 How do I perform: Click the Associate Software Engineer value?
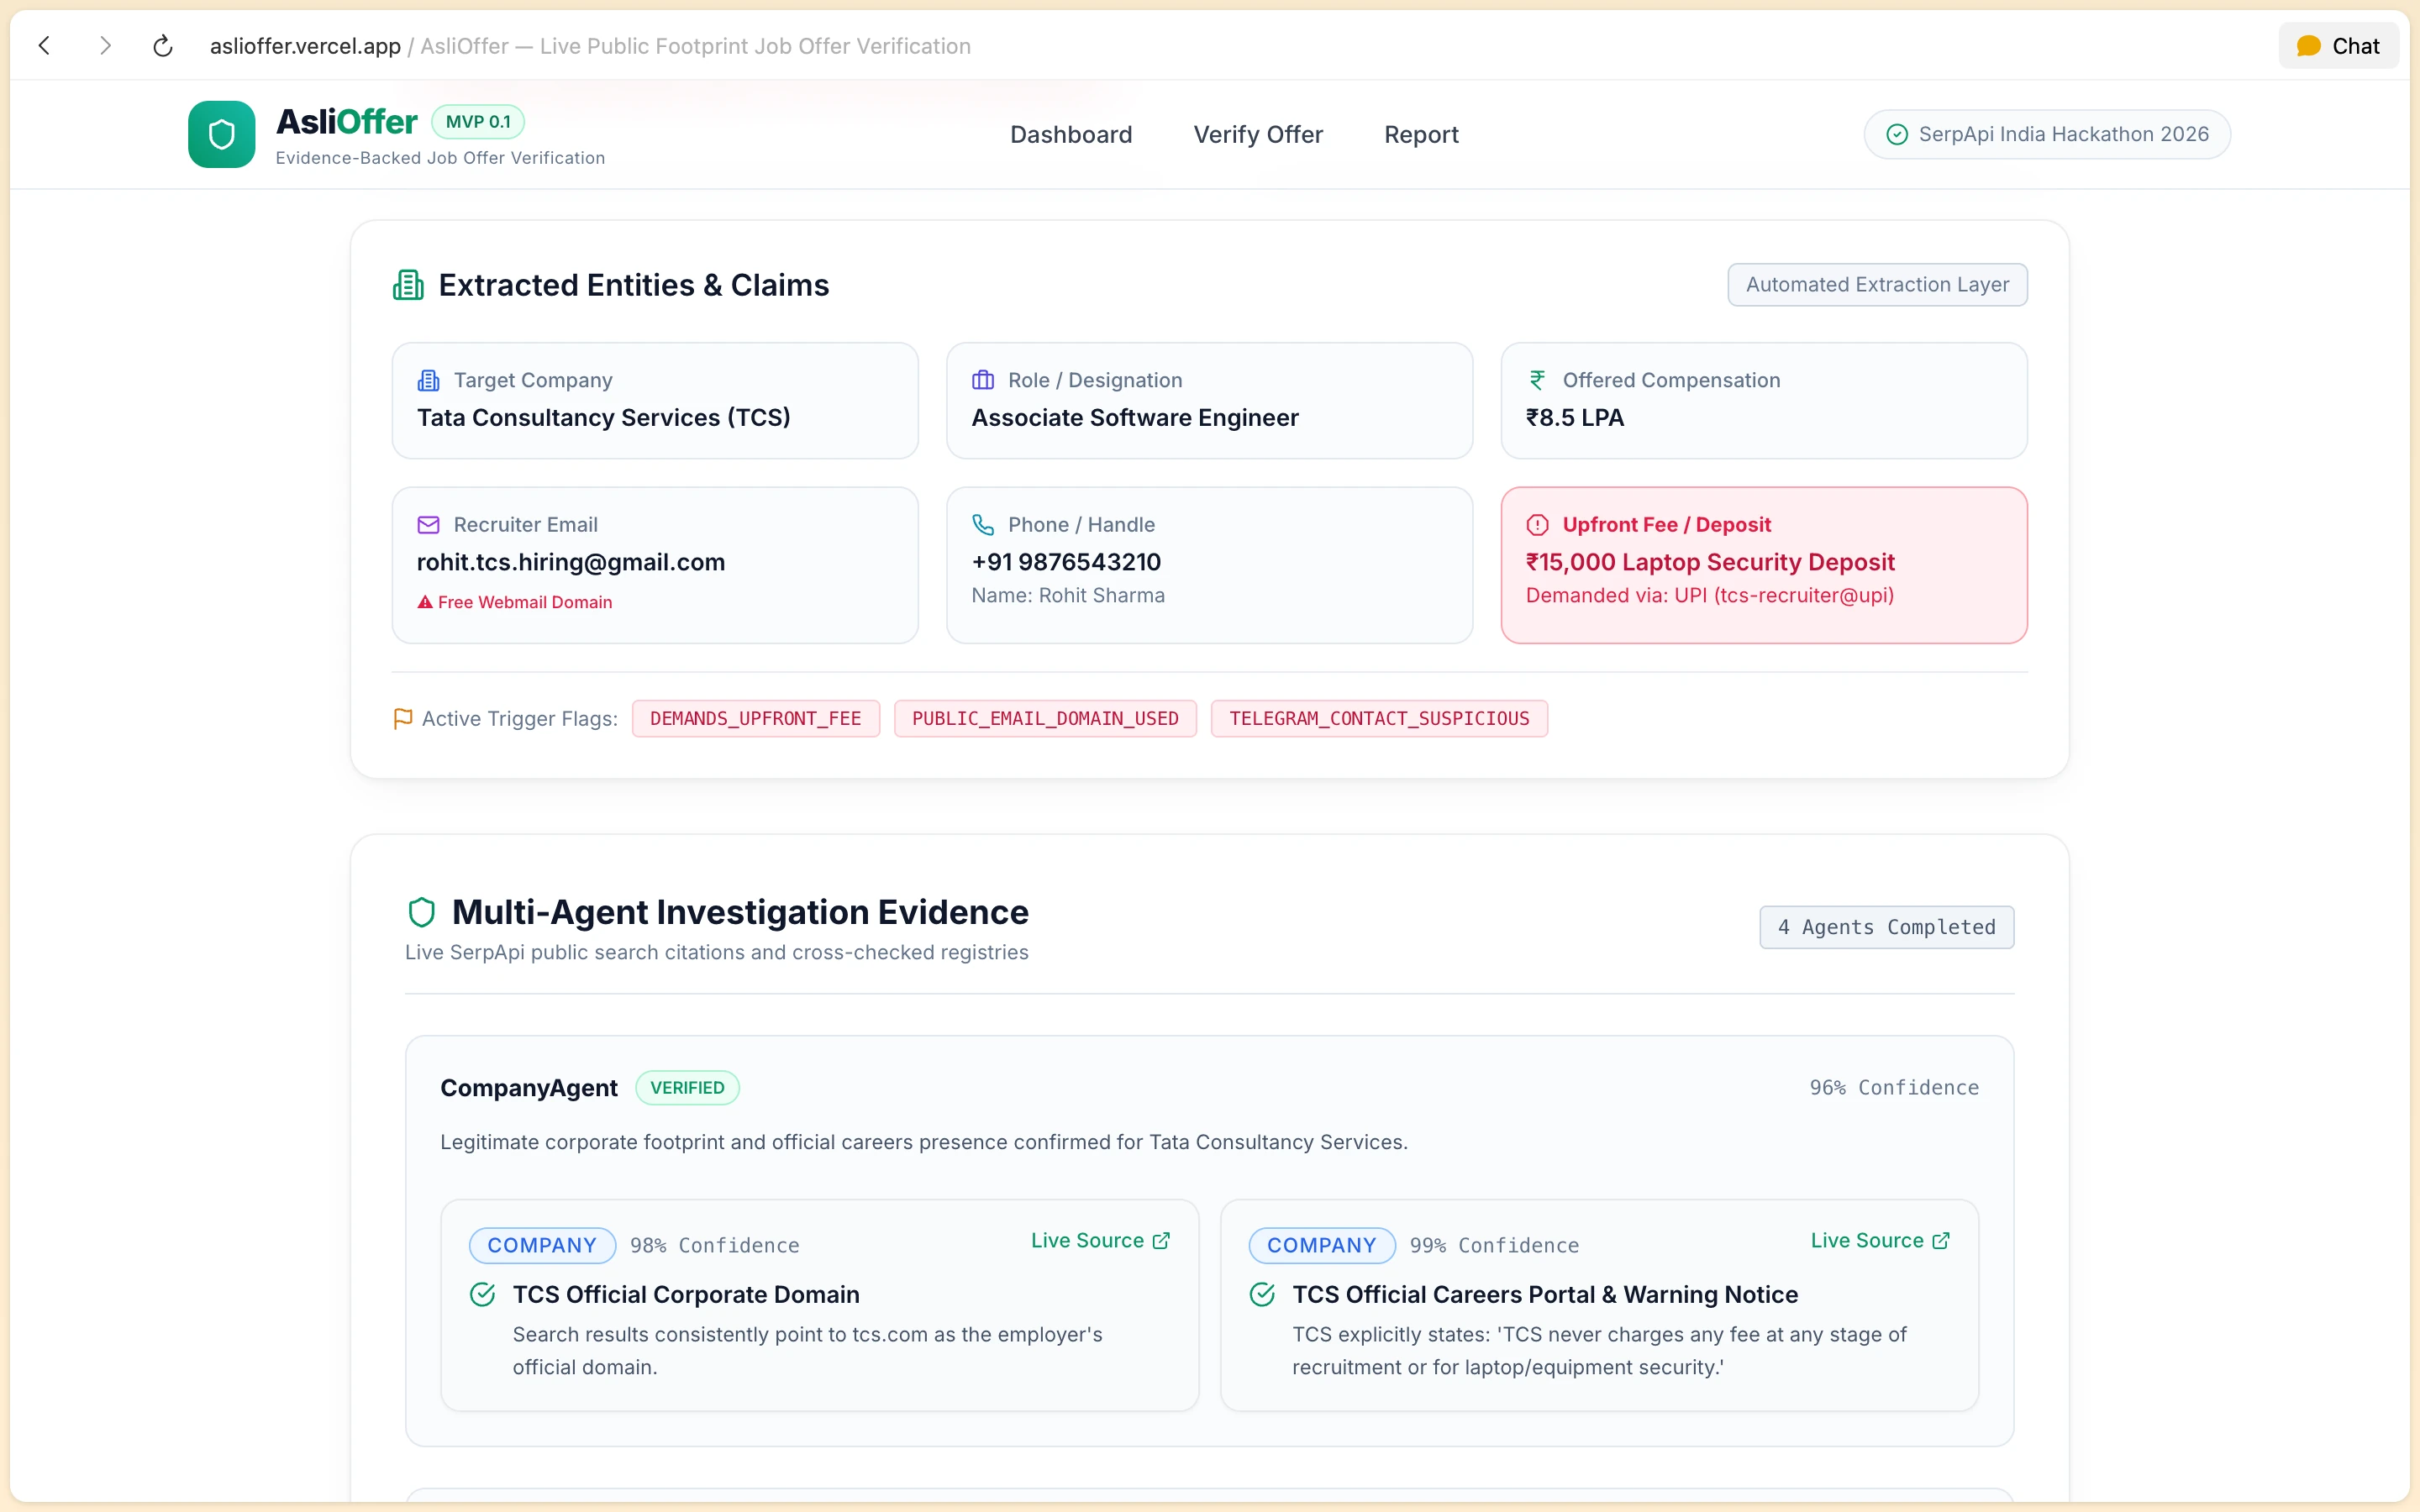pyautogui.click(x=1135, y=417)
